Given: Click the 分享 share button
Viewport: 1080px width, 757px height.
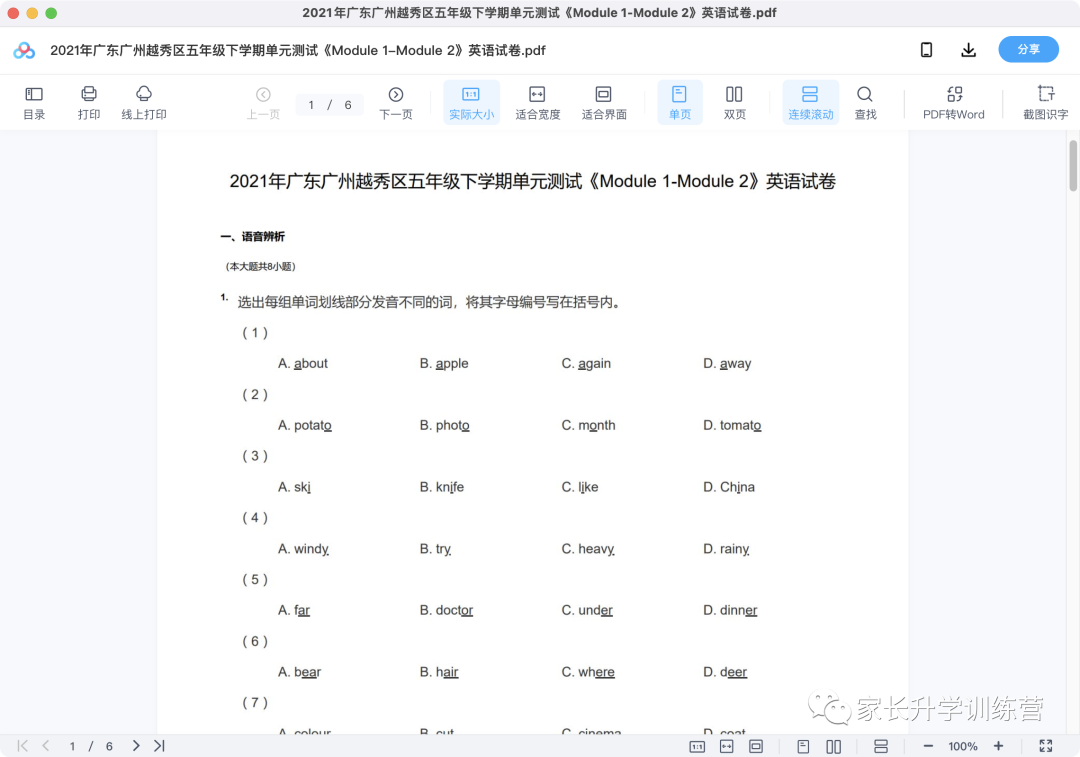Looking at the screenshot, I should pos(1028,50).
